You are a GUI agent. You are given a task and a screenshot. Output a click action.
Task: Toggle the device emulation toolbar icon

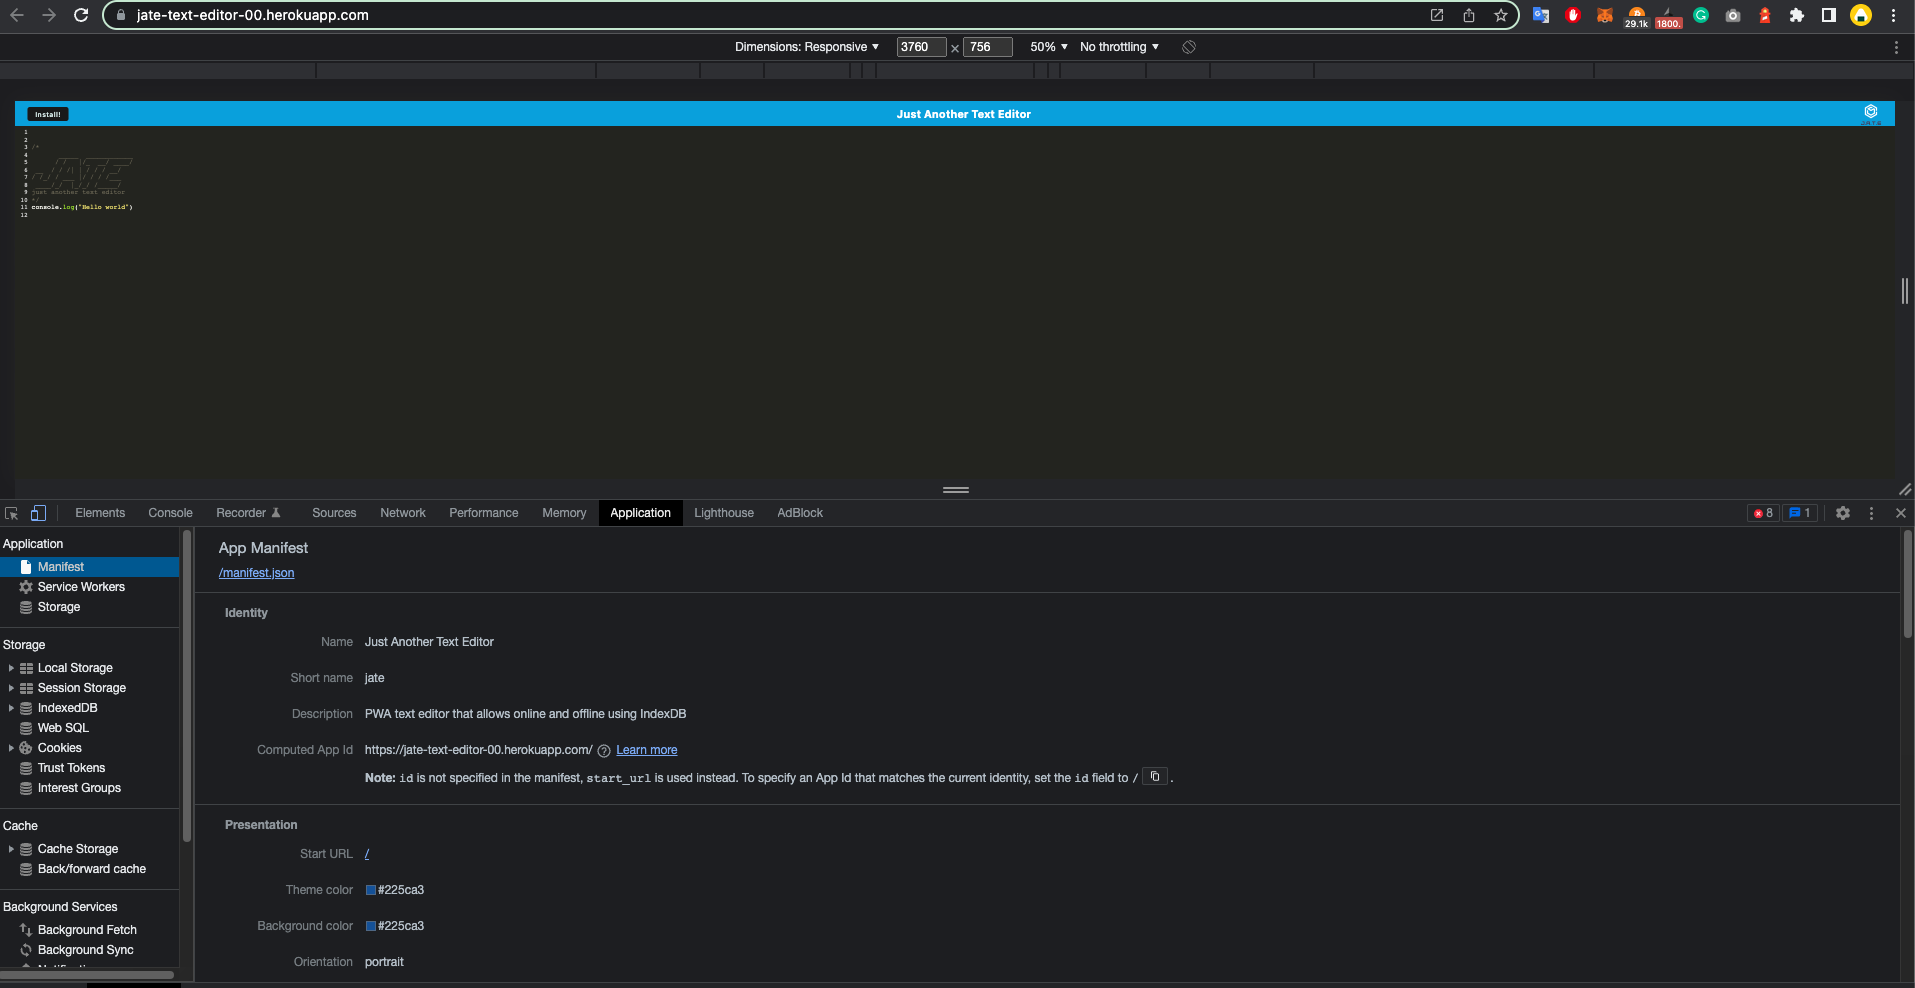tap(38, 513)
